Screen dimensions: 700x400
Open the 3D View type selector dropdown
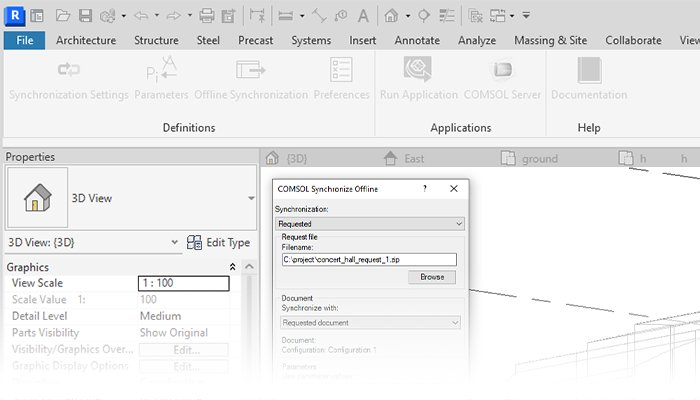[251, 198]
